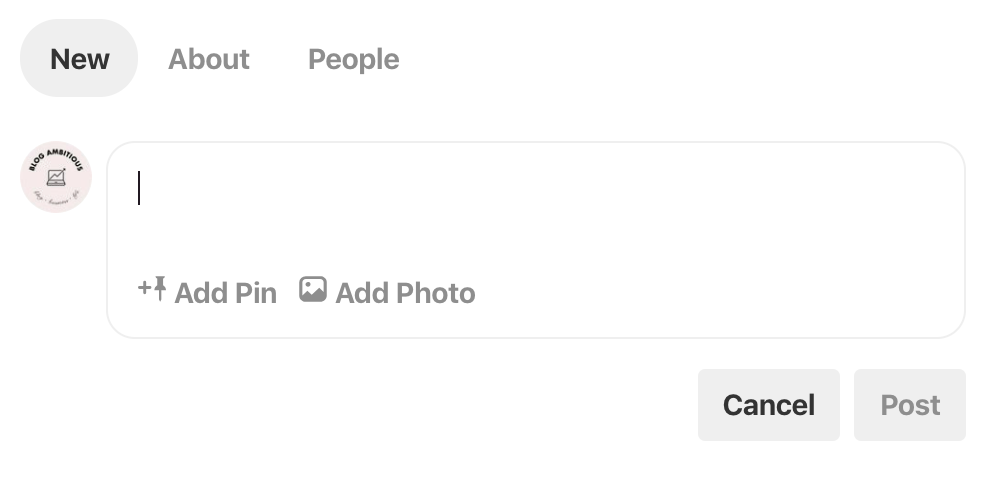Click the picture icon for Add Photo
The width and height of the screenshot is (992, 490).
click(313, 289)
